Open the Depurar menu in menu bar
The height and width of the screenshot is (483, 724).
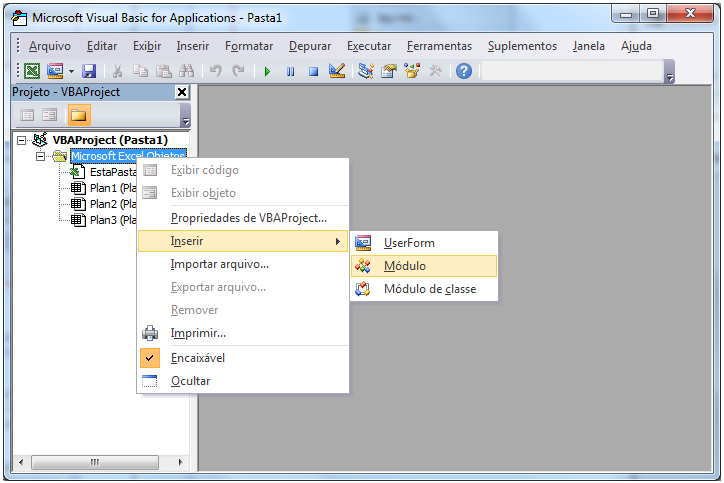(x=310, y=46)
